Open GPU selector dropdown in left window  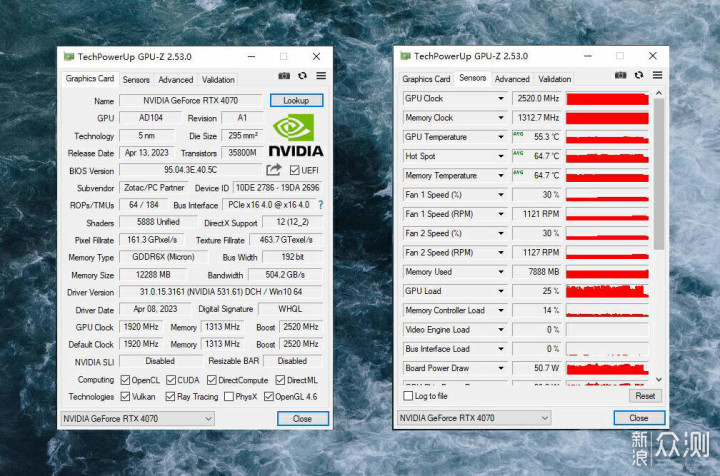click(137, 419)
